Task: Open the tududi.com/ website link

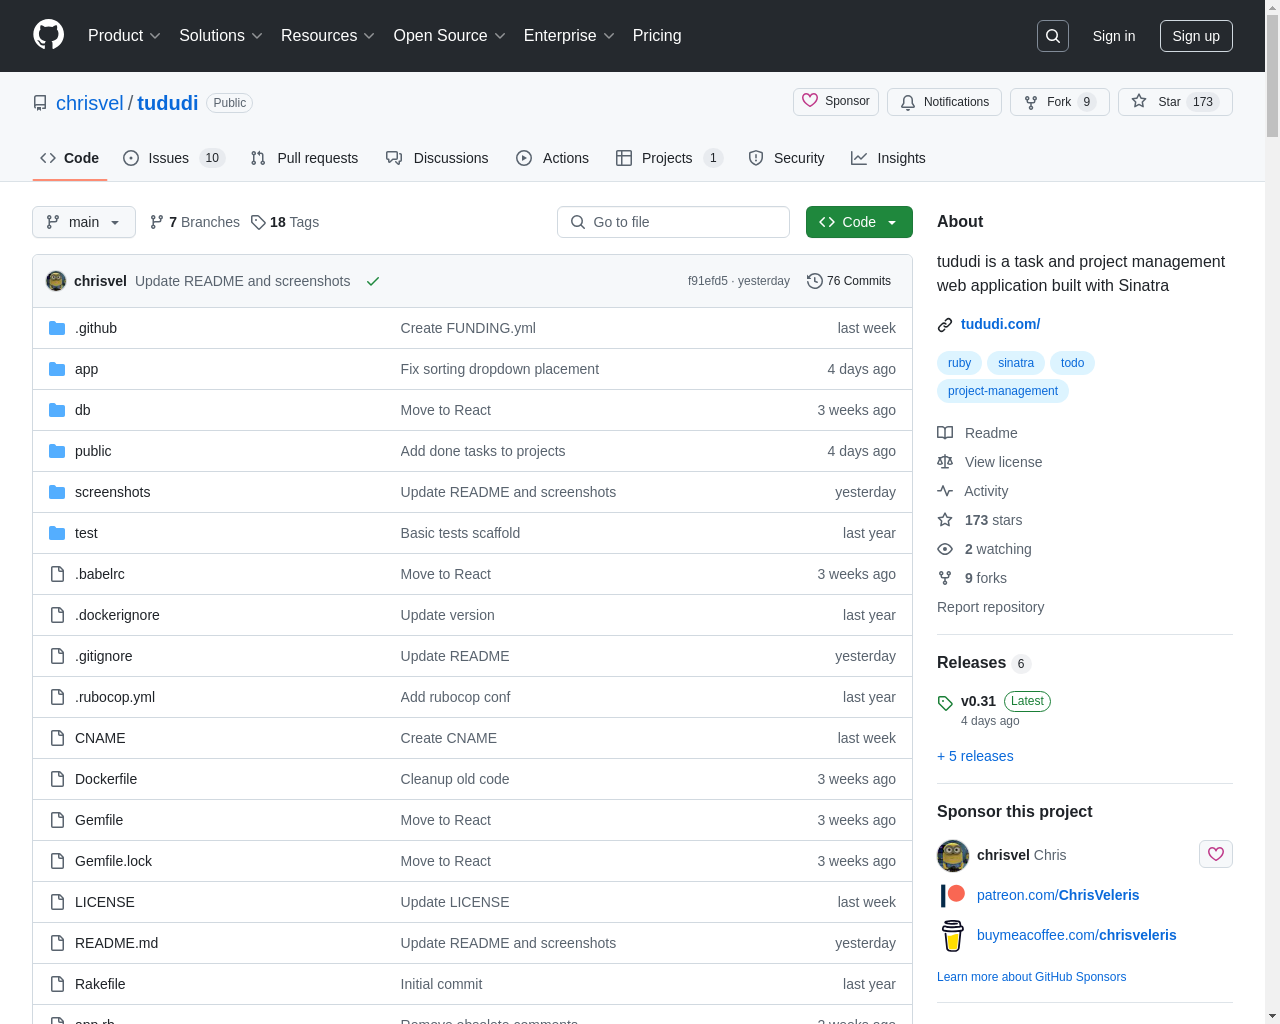Action: (x=1000, y=324)
